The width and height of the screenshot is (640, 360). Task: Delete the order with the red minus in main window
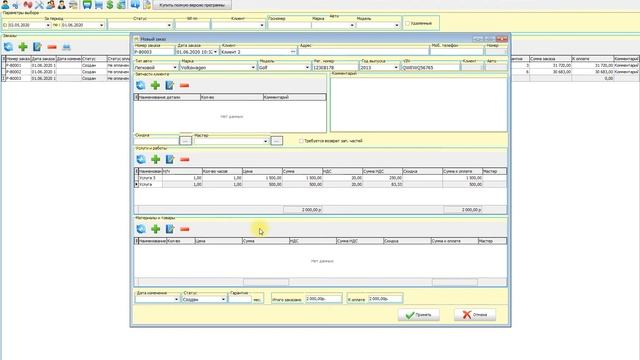pos(52,47)
